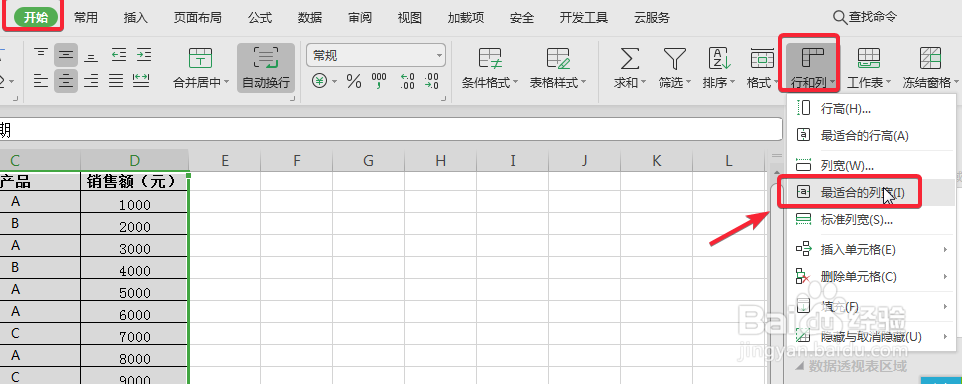
Task: Toggle right horizontal alignment
Action: [91, 80]
